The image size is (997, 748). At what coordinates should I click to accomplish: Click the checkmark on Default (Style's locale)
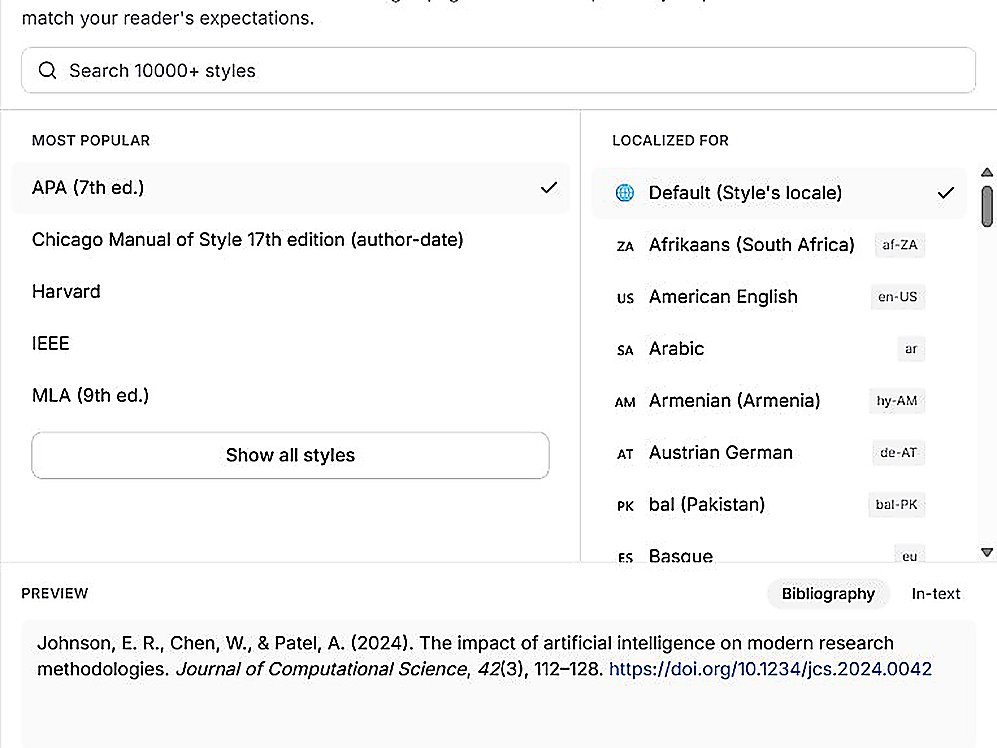click(946, 192)
